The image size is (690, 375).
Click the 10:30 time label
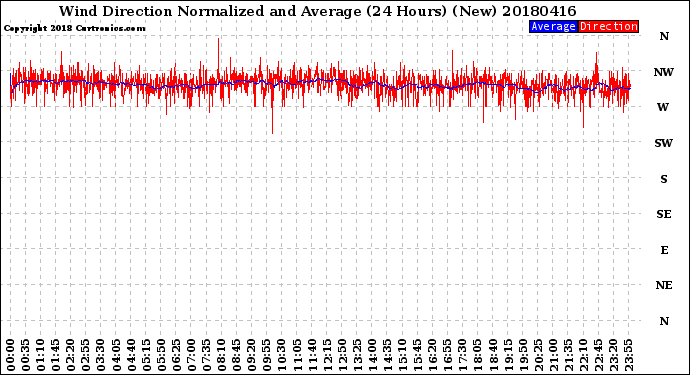point(282,355)
